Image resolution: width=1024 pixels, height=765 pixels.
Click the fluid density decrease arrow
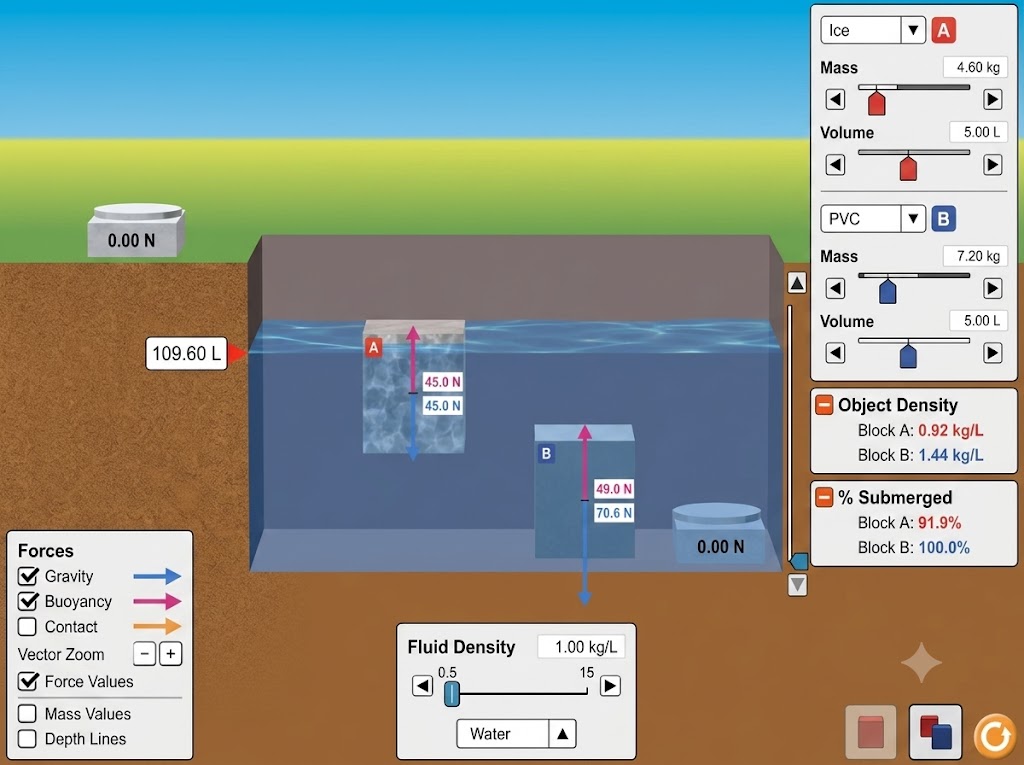click(x=423, y=686)
